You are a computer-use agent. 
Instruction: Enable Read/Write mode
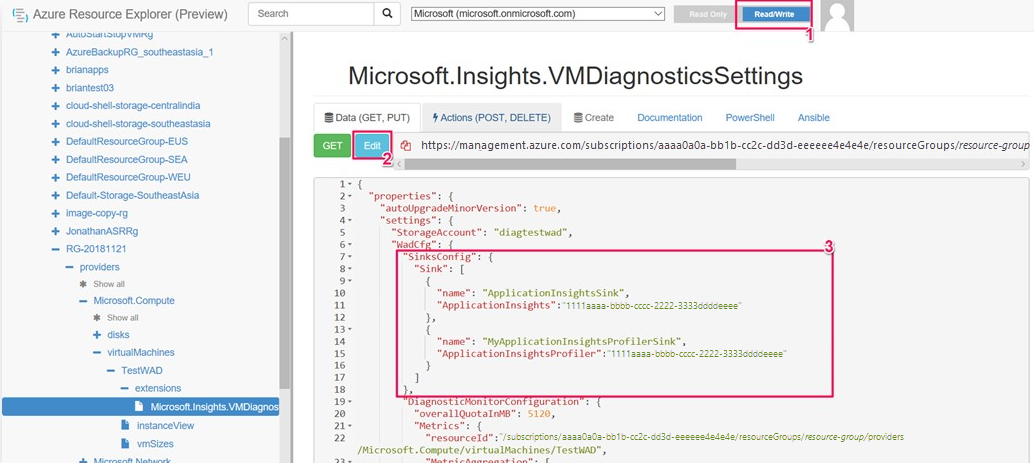click(x=774, y=14)
